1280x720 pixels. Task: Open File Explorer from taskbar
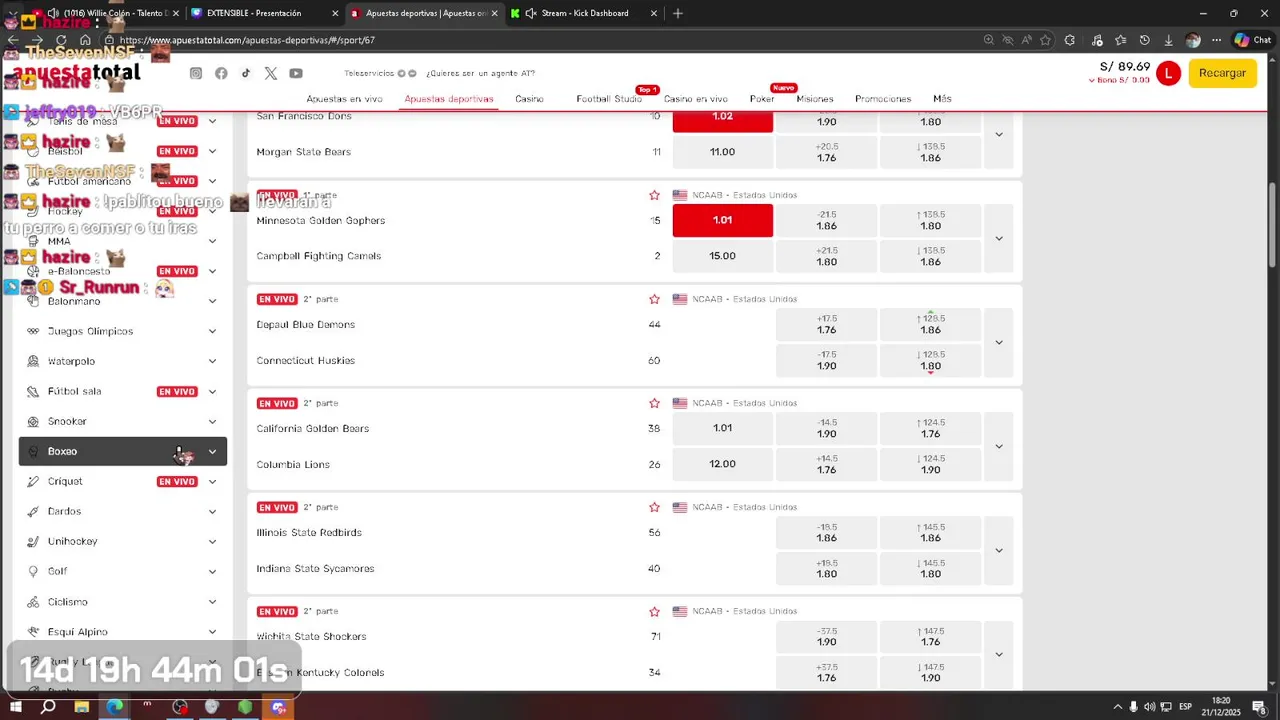click(82, 707)
